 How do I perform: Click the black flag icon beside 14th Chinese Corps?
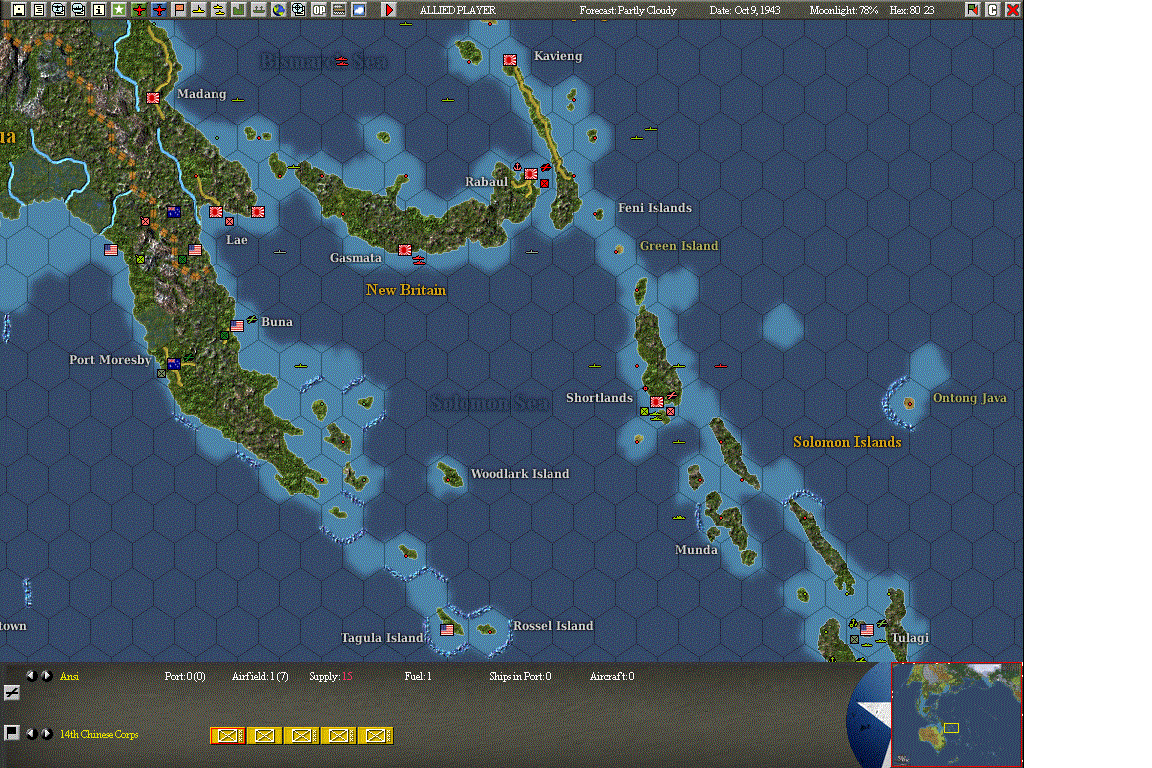point(12,733)
